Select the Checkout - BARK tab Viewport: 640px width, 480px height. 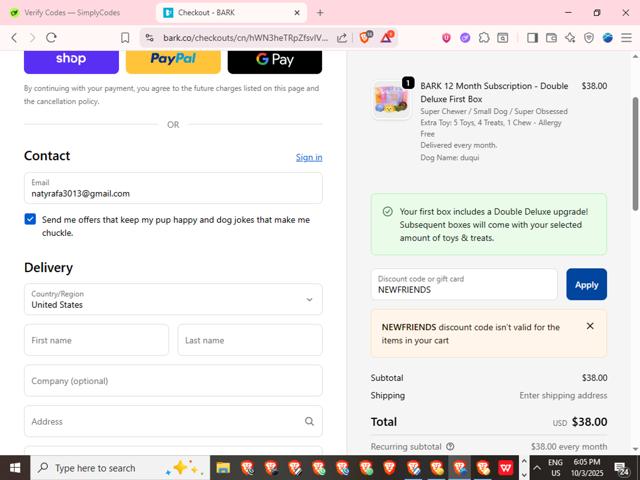click(231, 13)
